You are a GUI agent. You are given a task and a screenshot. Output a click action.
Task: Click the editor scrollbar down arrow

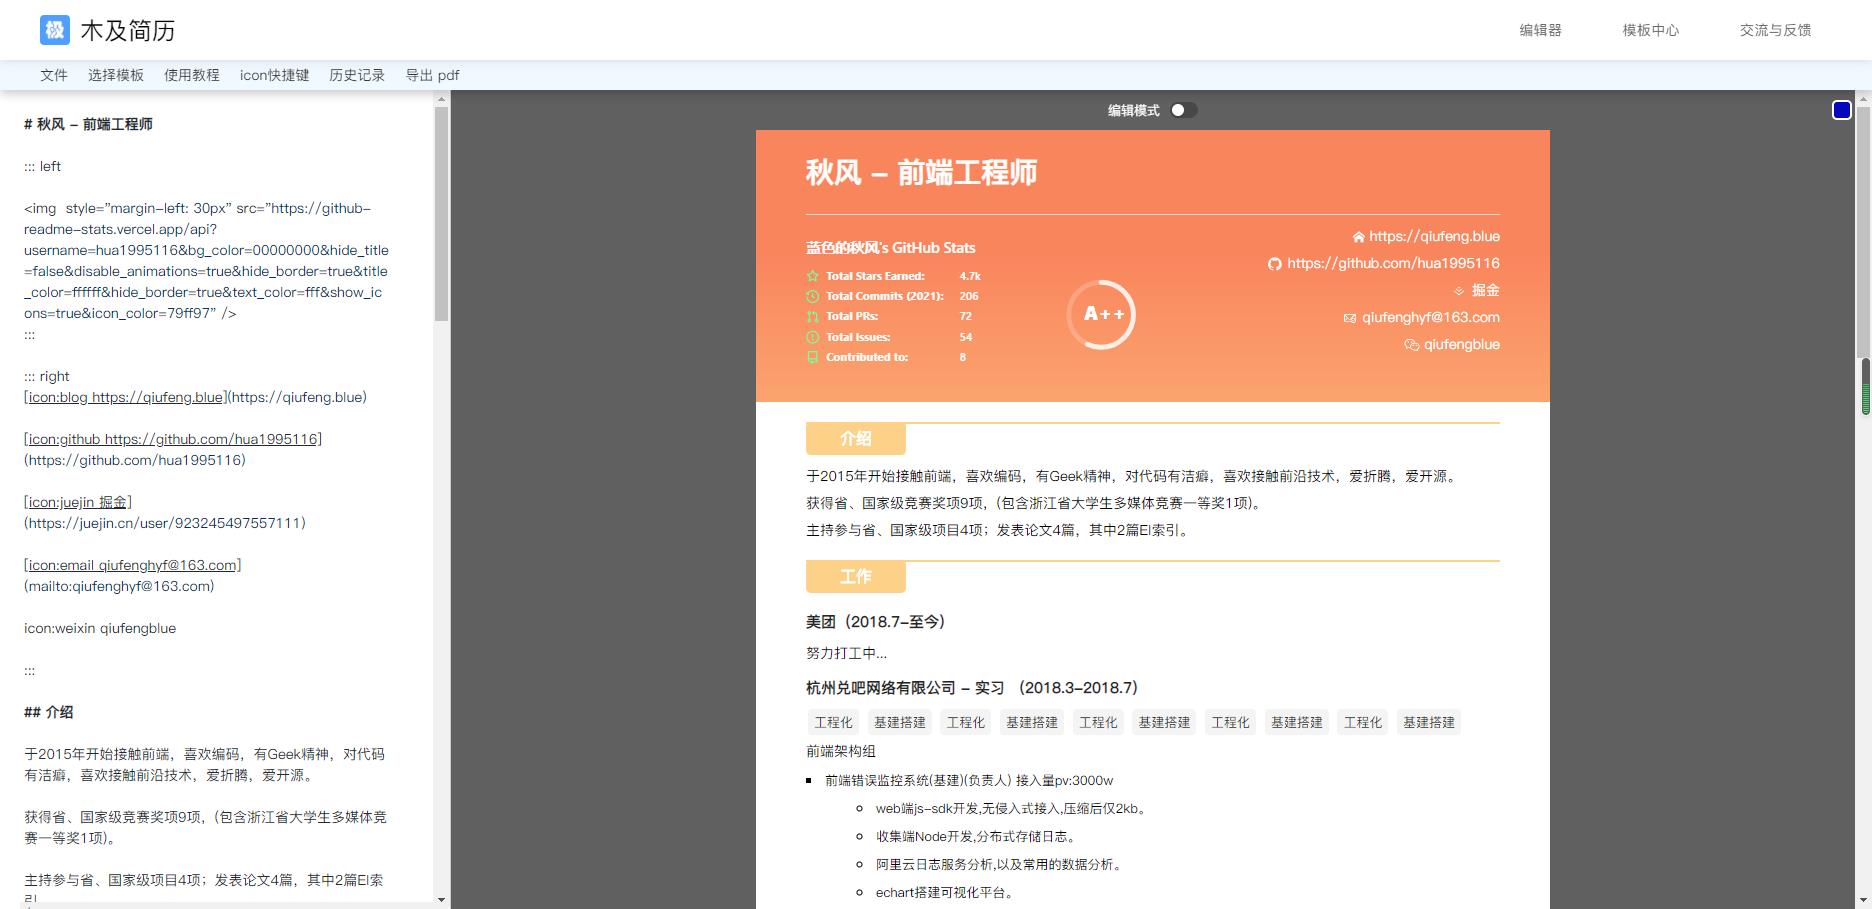tap(441, 900)
